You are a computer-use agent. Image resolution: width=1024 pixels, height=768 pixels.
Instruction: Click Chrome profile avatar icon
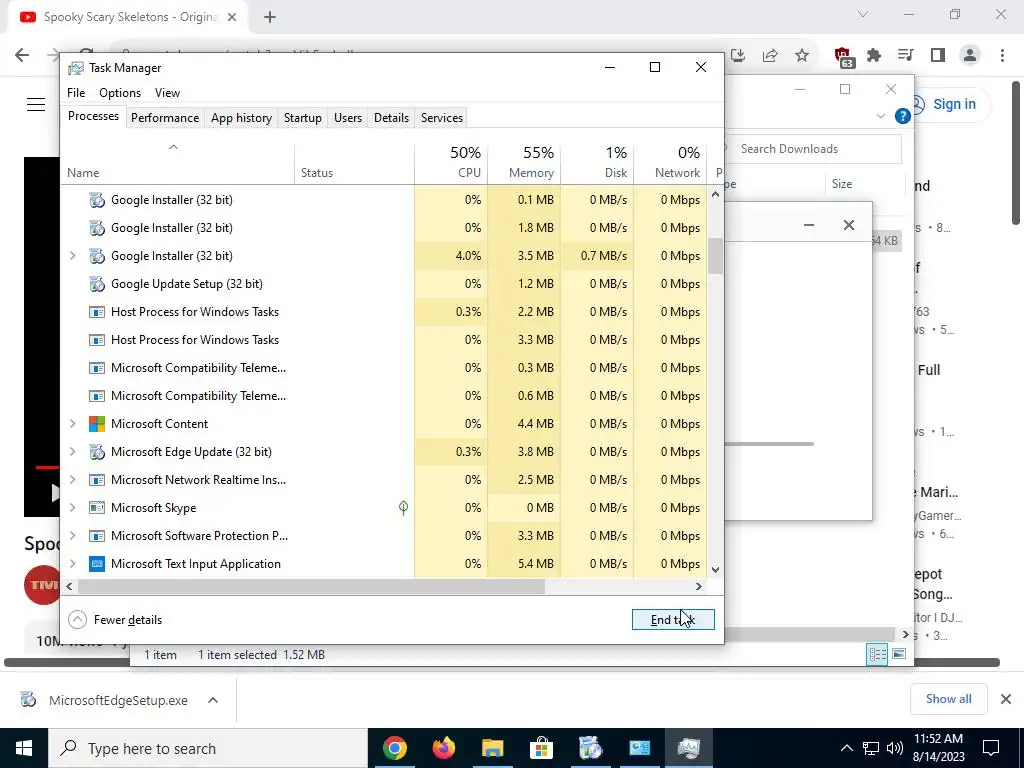pos(970,56)
